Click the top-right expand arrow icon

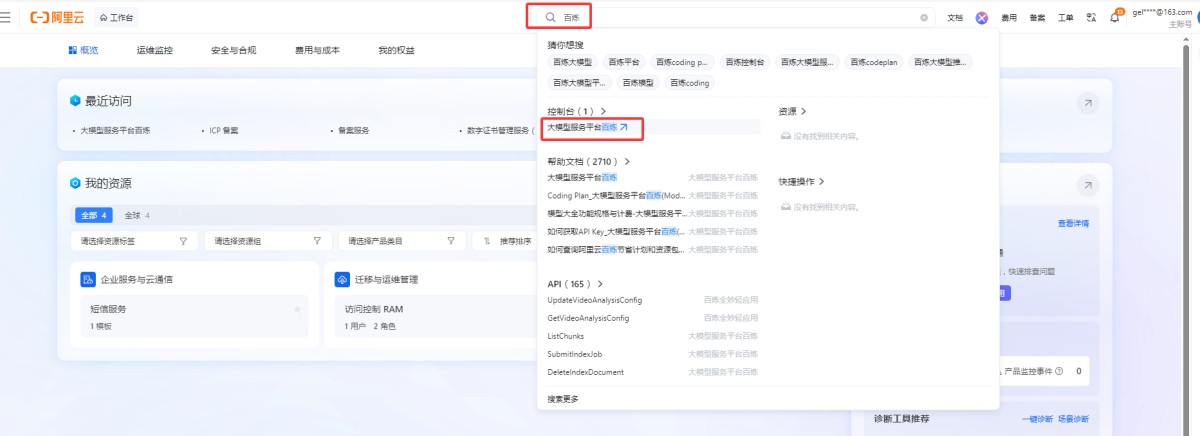tap(1087, 103)
